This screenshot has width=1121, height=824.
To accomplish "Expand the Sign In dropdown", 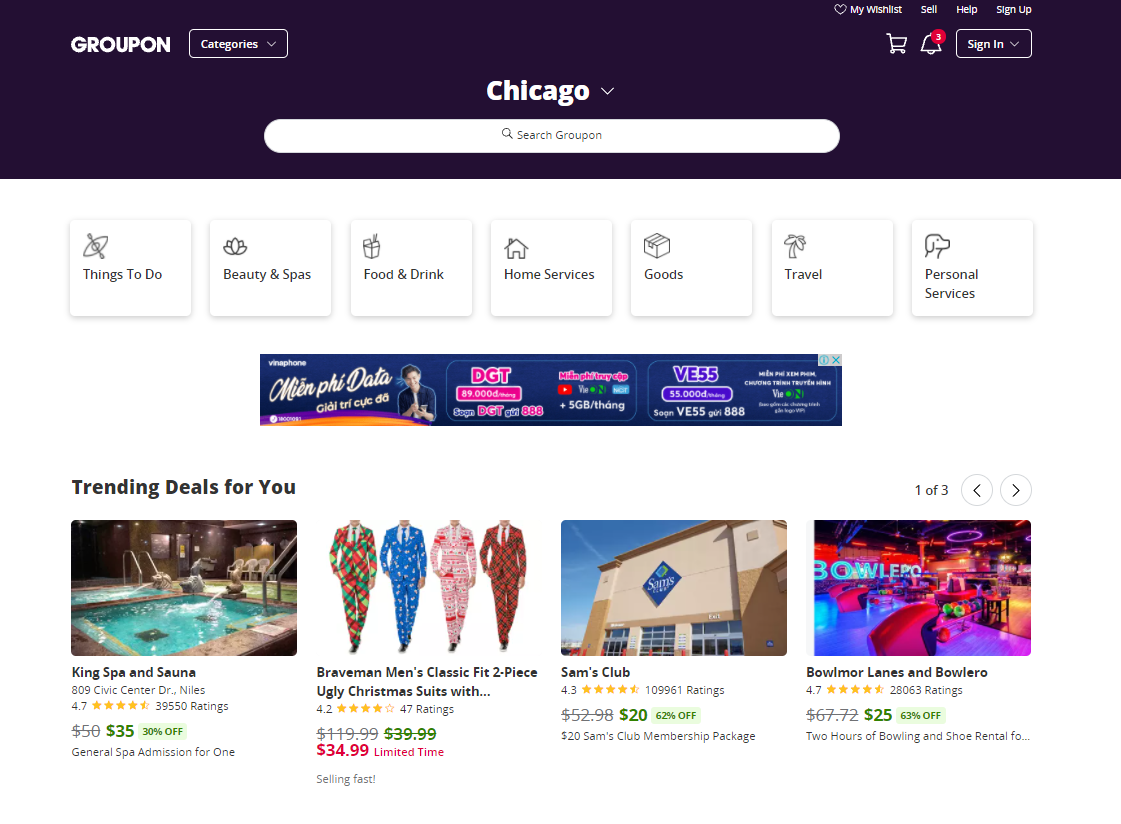I will coord(994,44).
